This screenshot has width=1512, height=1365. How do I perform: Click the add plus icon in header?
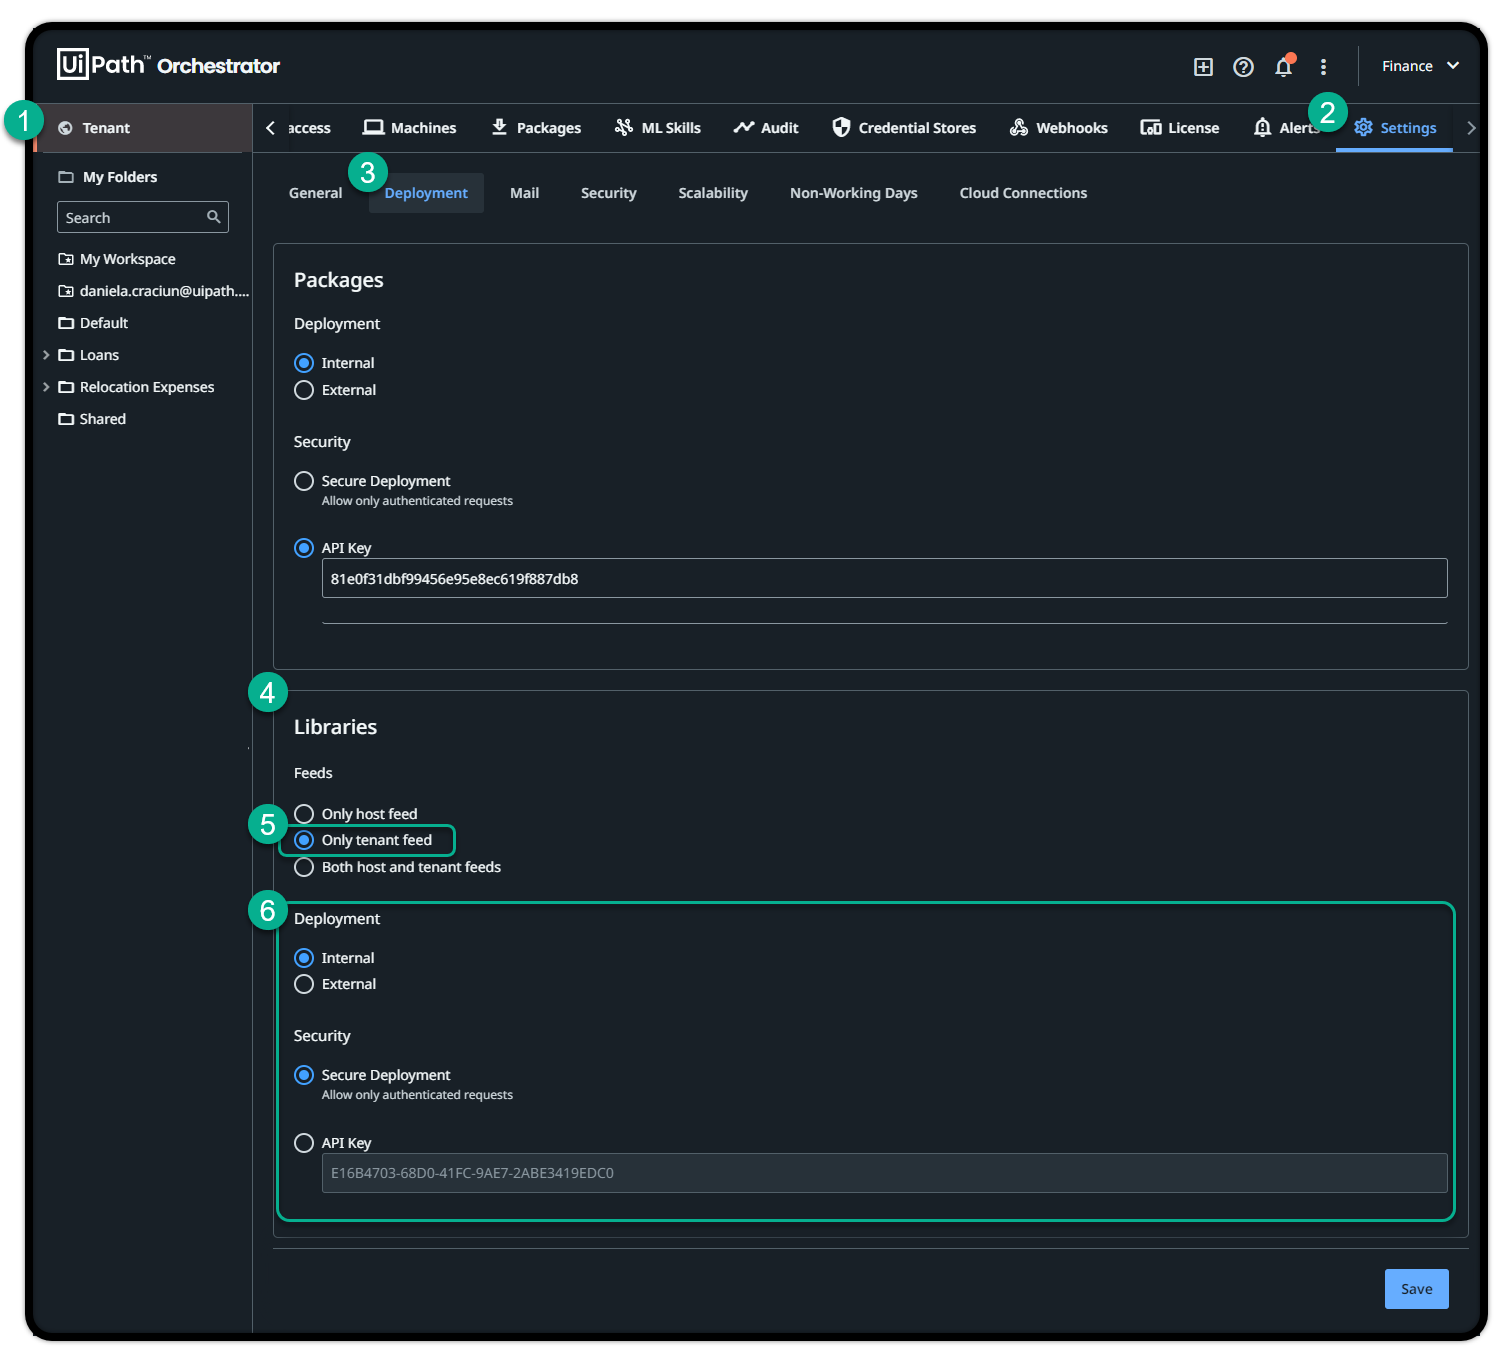(1203, 67)
